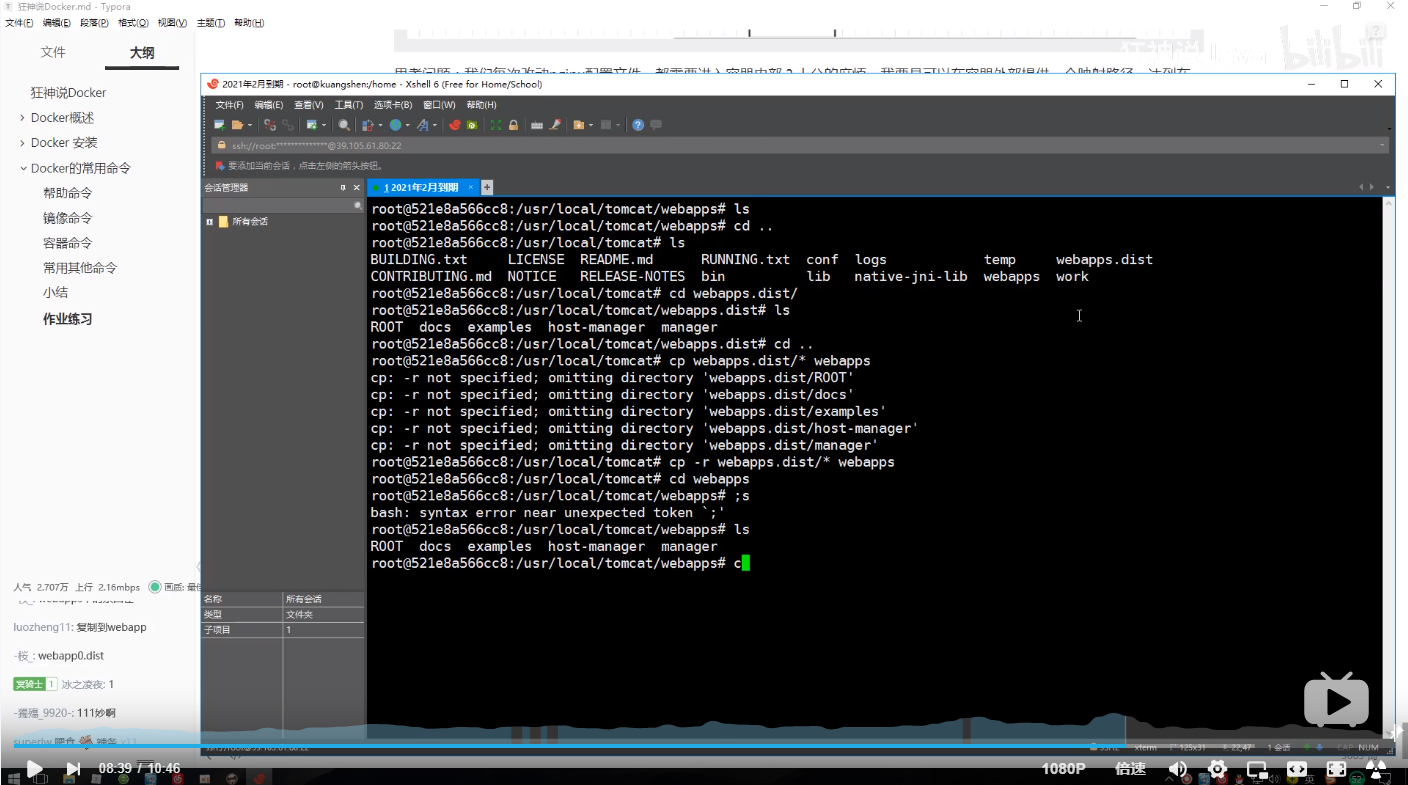Seek on the video progress bar
Image resolution: width=1408 pixels, height=785 pixels.
tap(704, 745)
